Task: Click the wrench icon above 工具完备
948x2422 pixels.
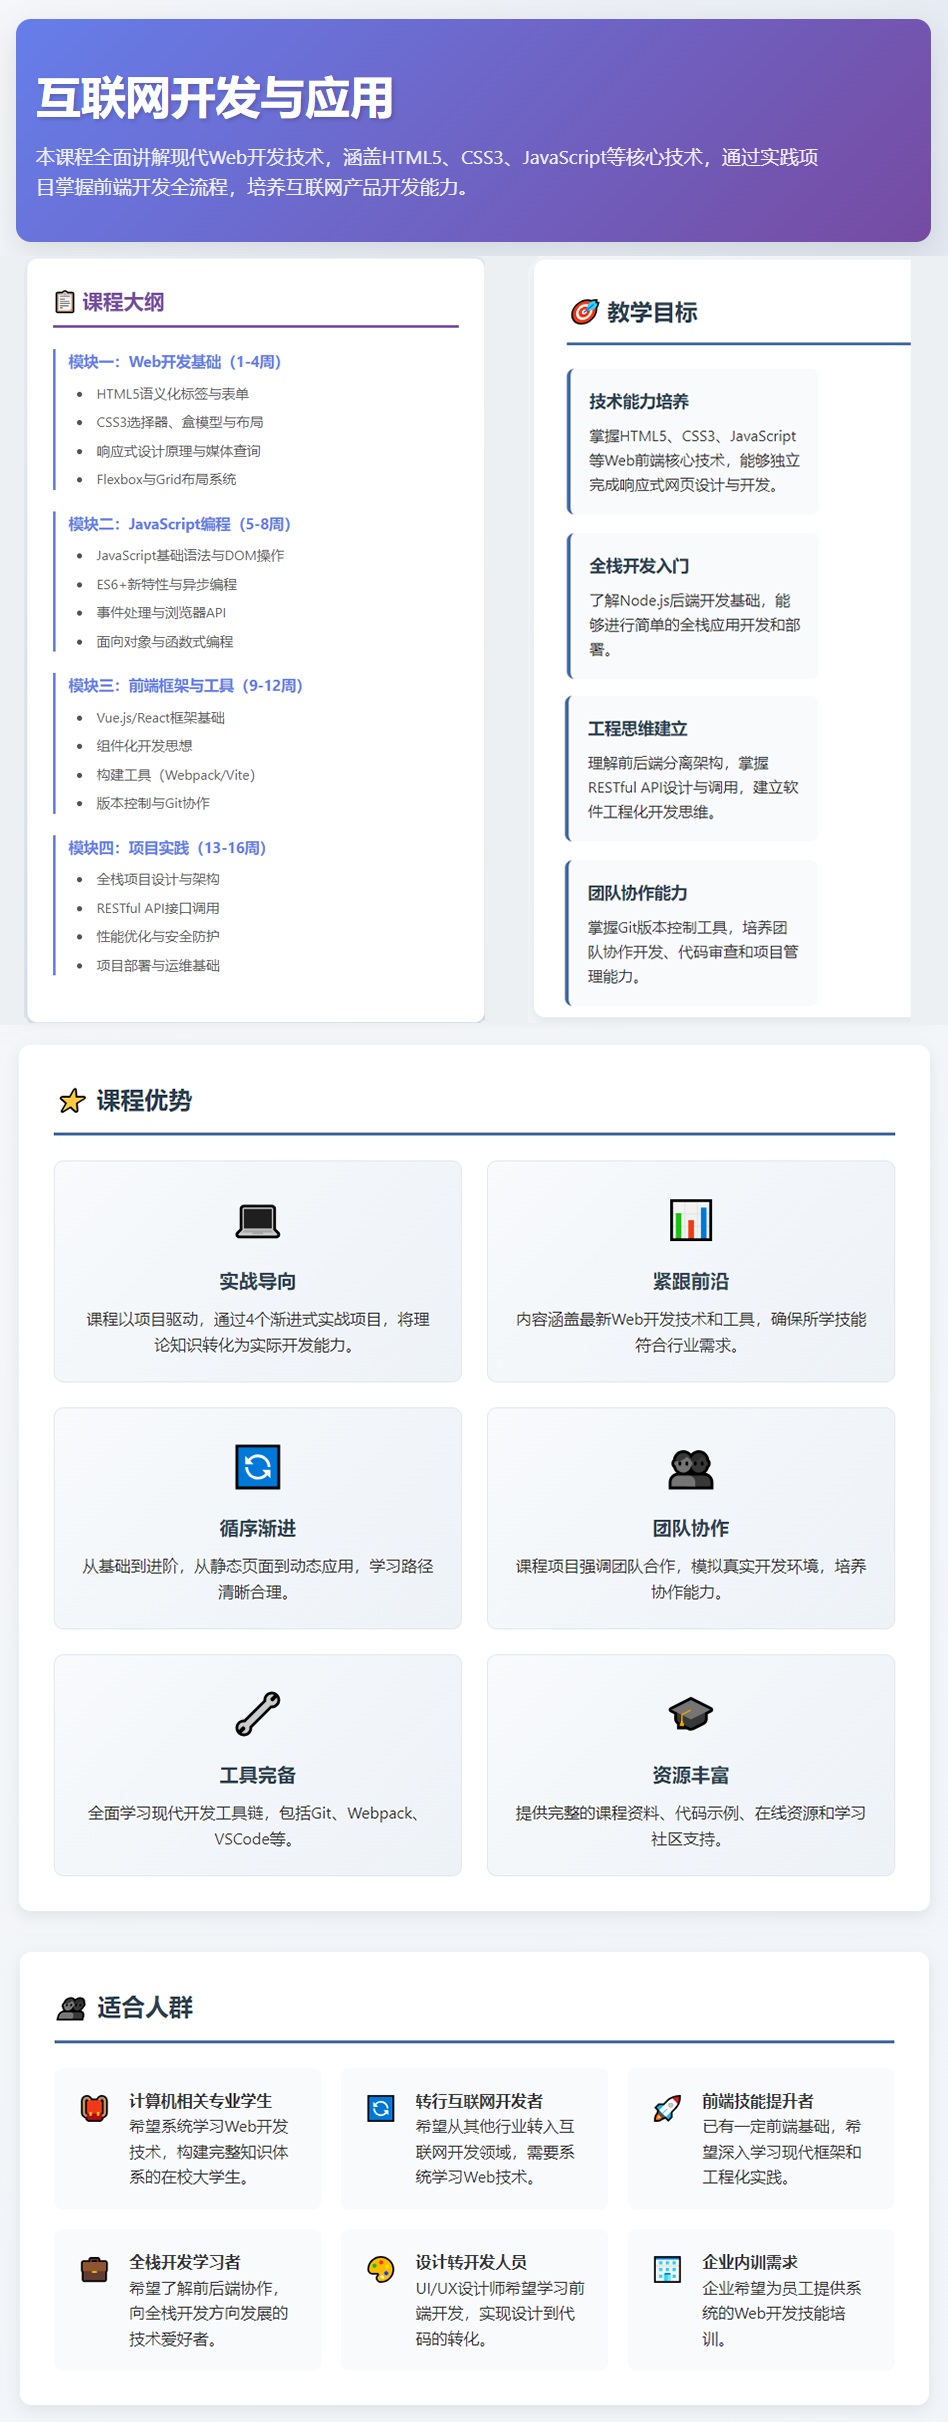Action: (258, 1714)
